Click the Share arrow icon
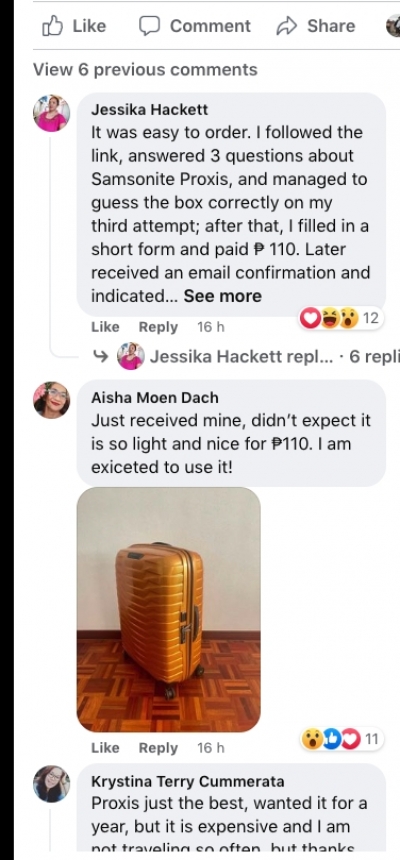 point(286,26)
